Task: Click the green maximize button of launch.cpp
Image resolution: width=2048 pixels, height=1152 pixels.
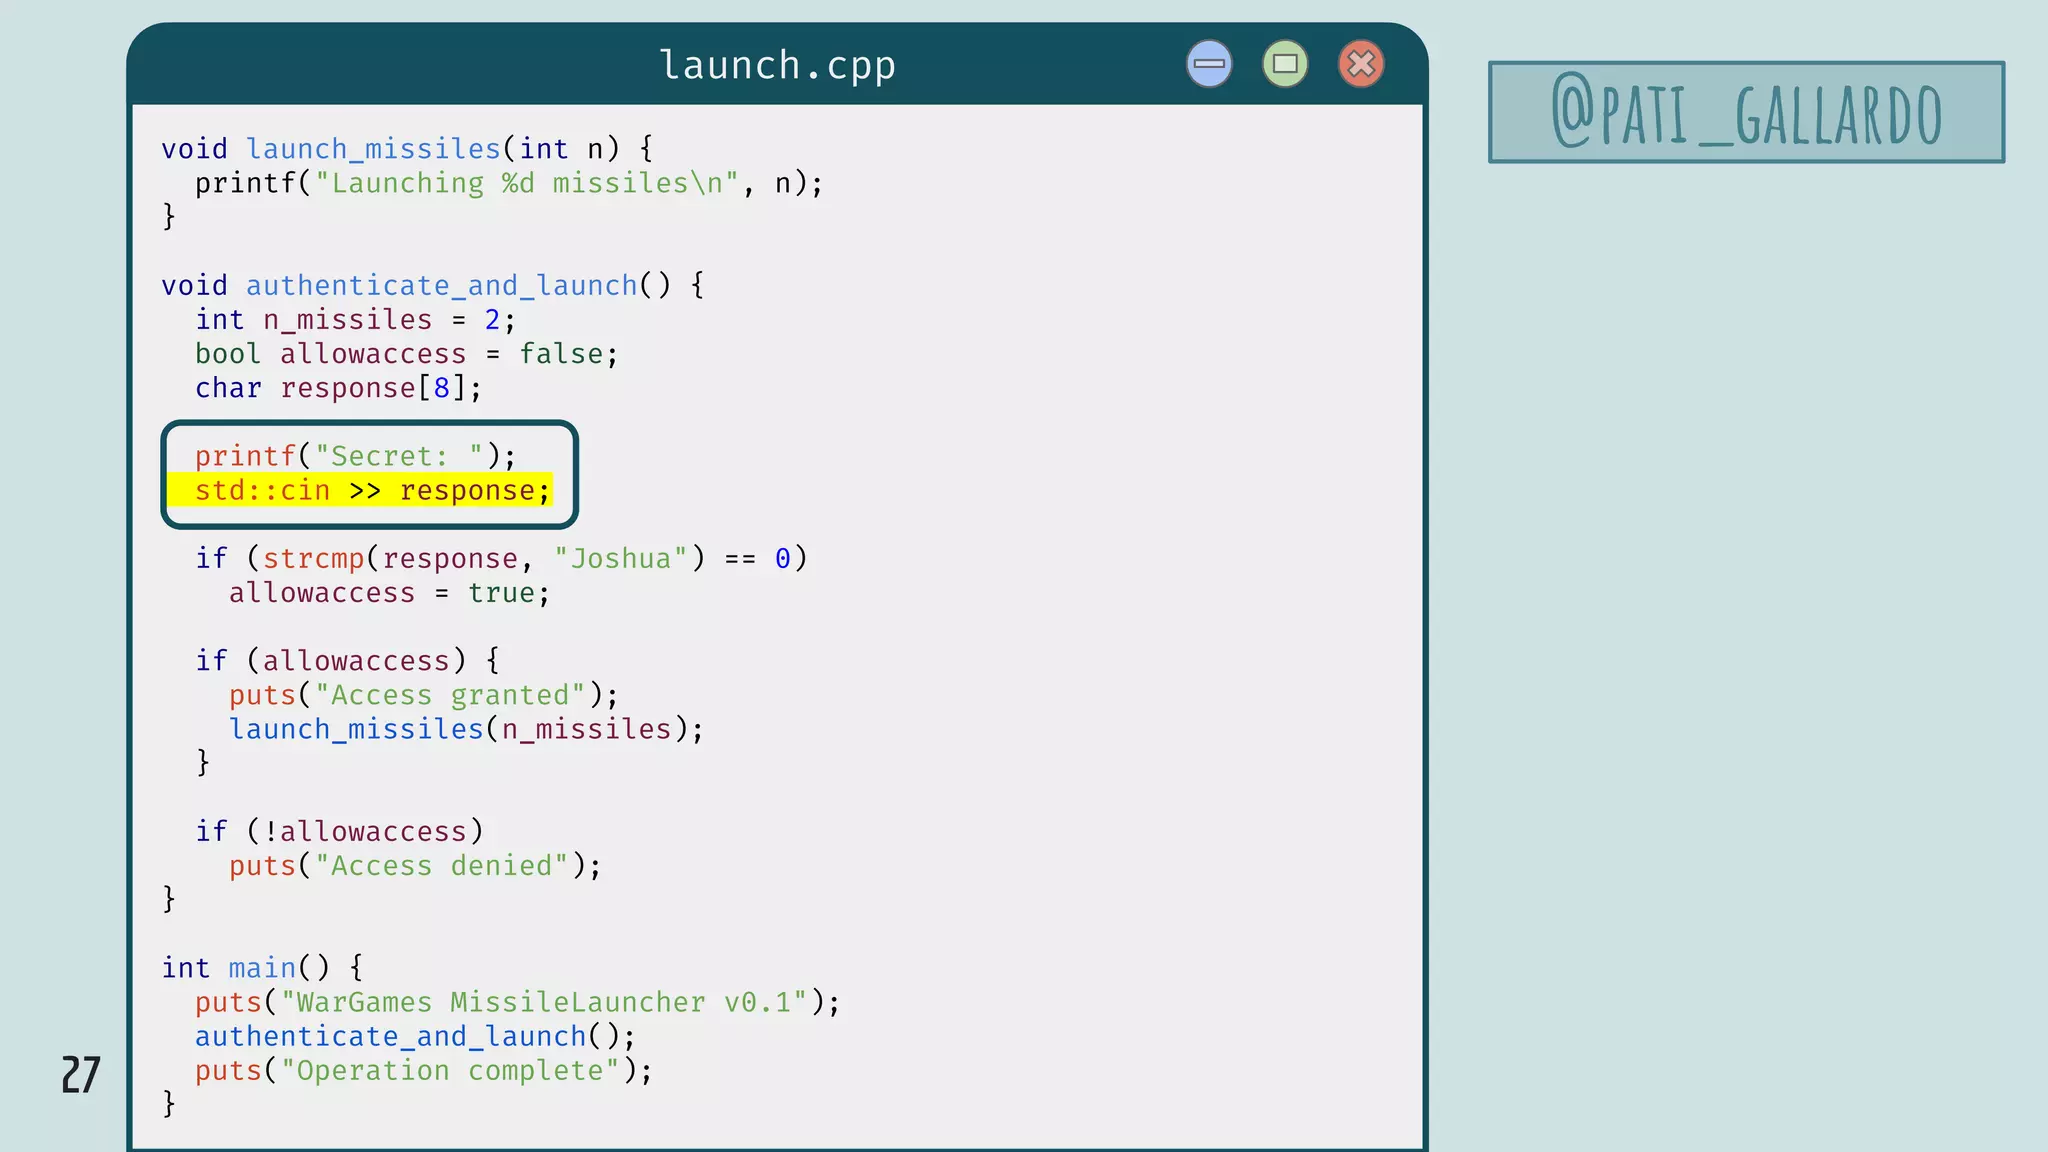Action: click(x=1285, y=64)
